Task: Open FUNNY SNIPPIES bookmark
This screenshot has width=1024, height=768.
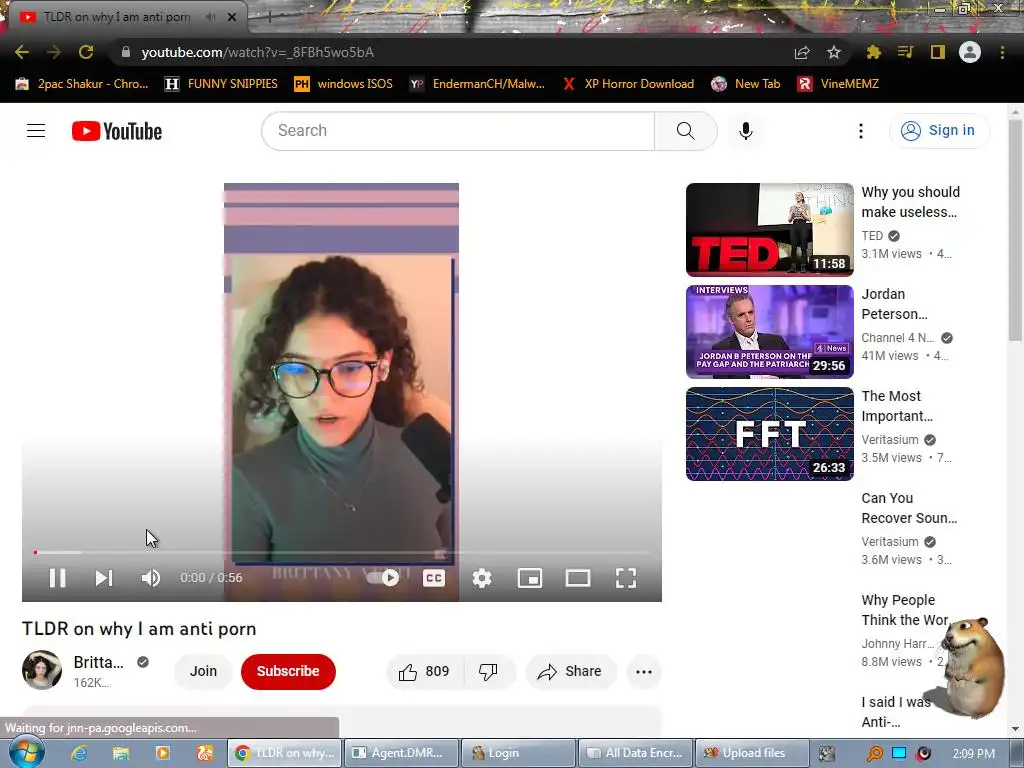Action: click(221, 84)
